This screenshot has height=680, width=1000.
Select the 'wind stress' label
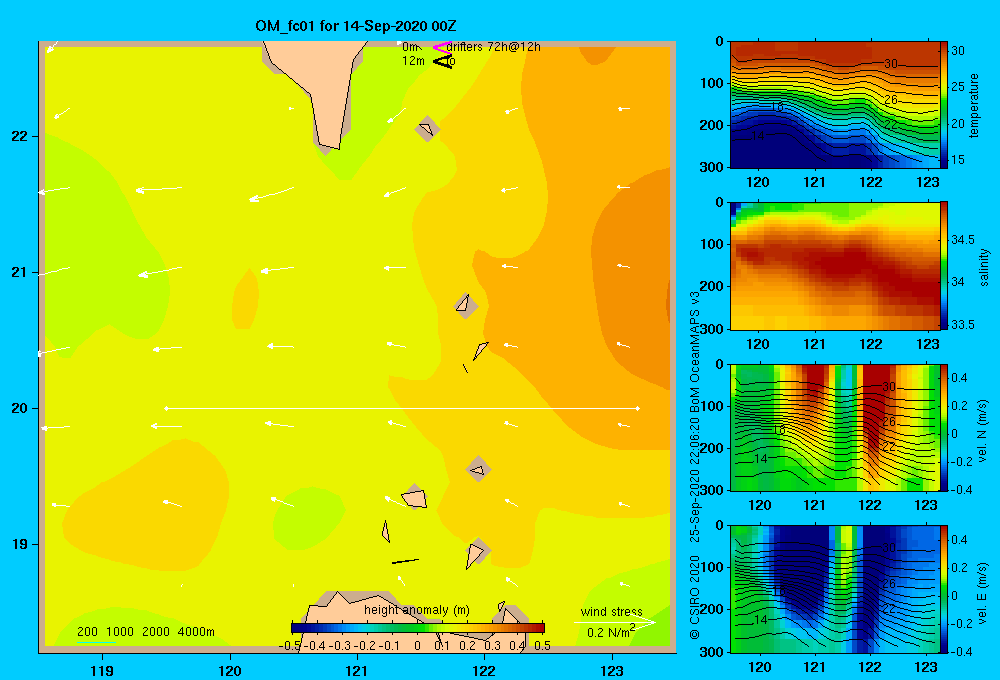[x=611, y=611]
